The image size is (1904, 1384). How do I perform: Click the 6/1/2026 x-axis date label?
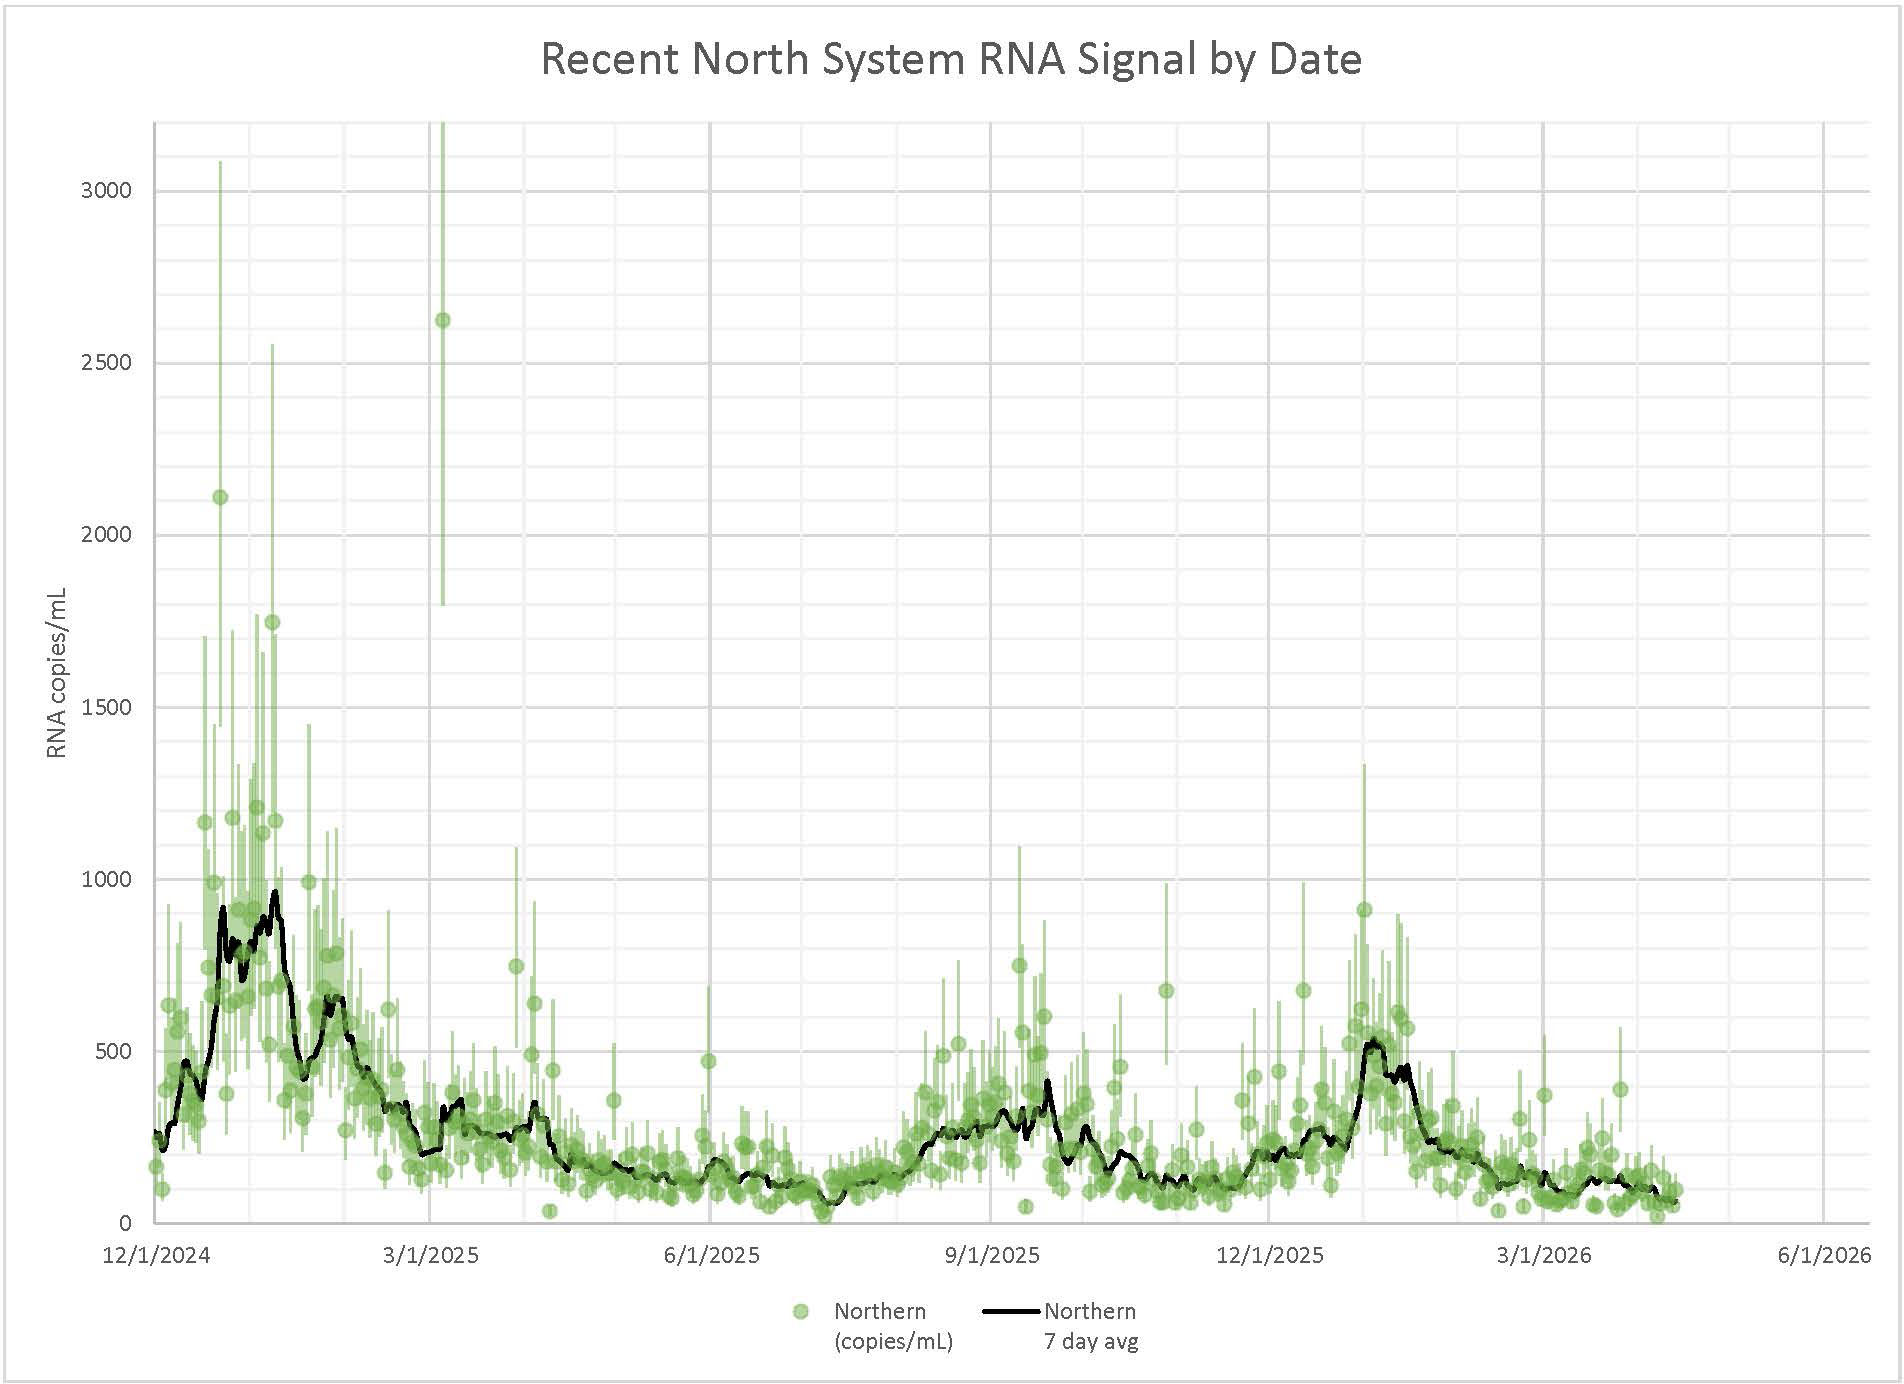pos(1824,1255)
